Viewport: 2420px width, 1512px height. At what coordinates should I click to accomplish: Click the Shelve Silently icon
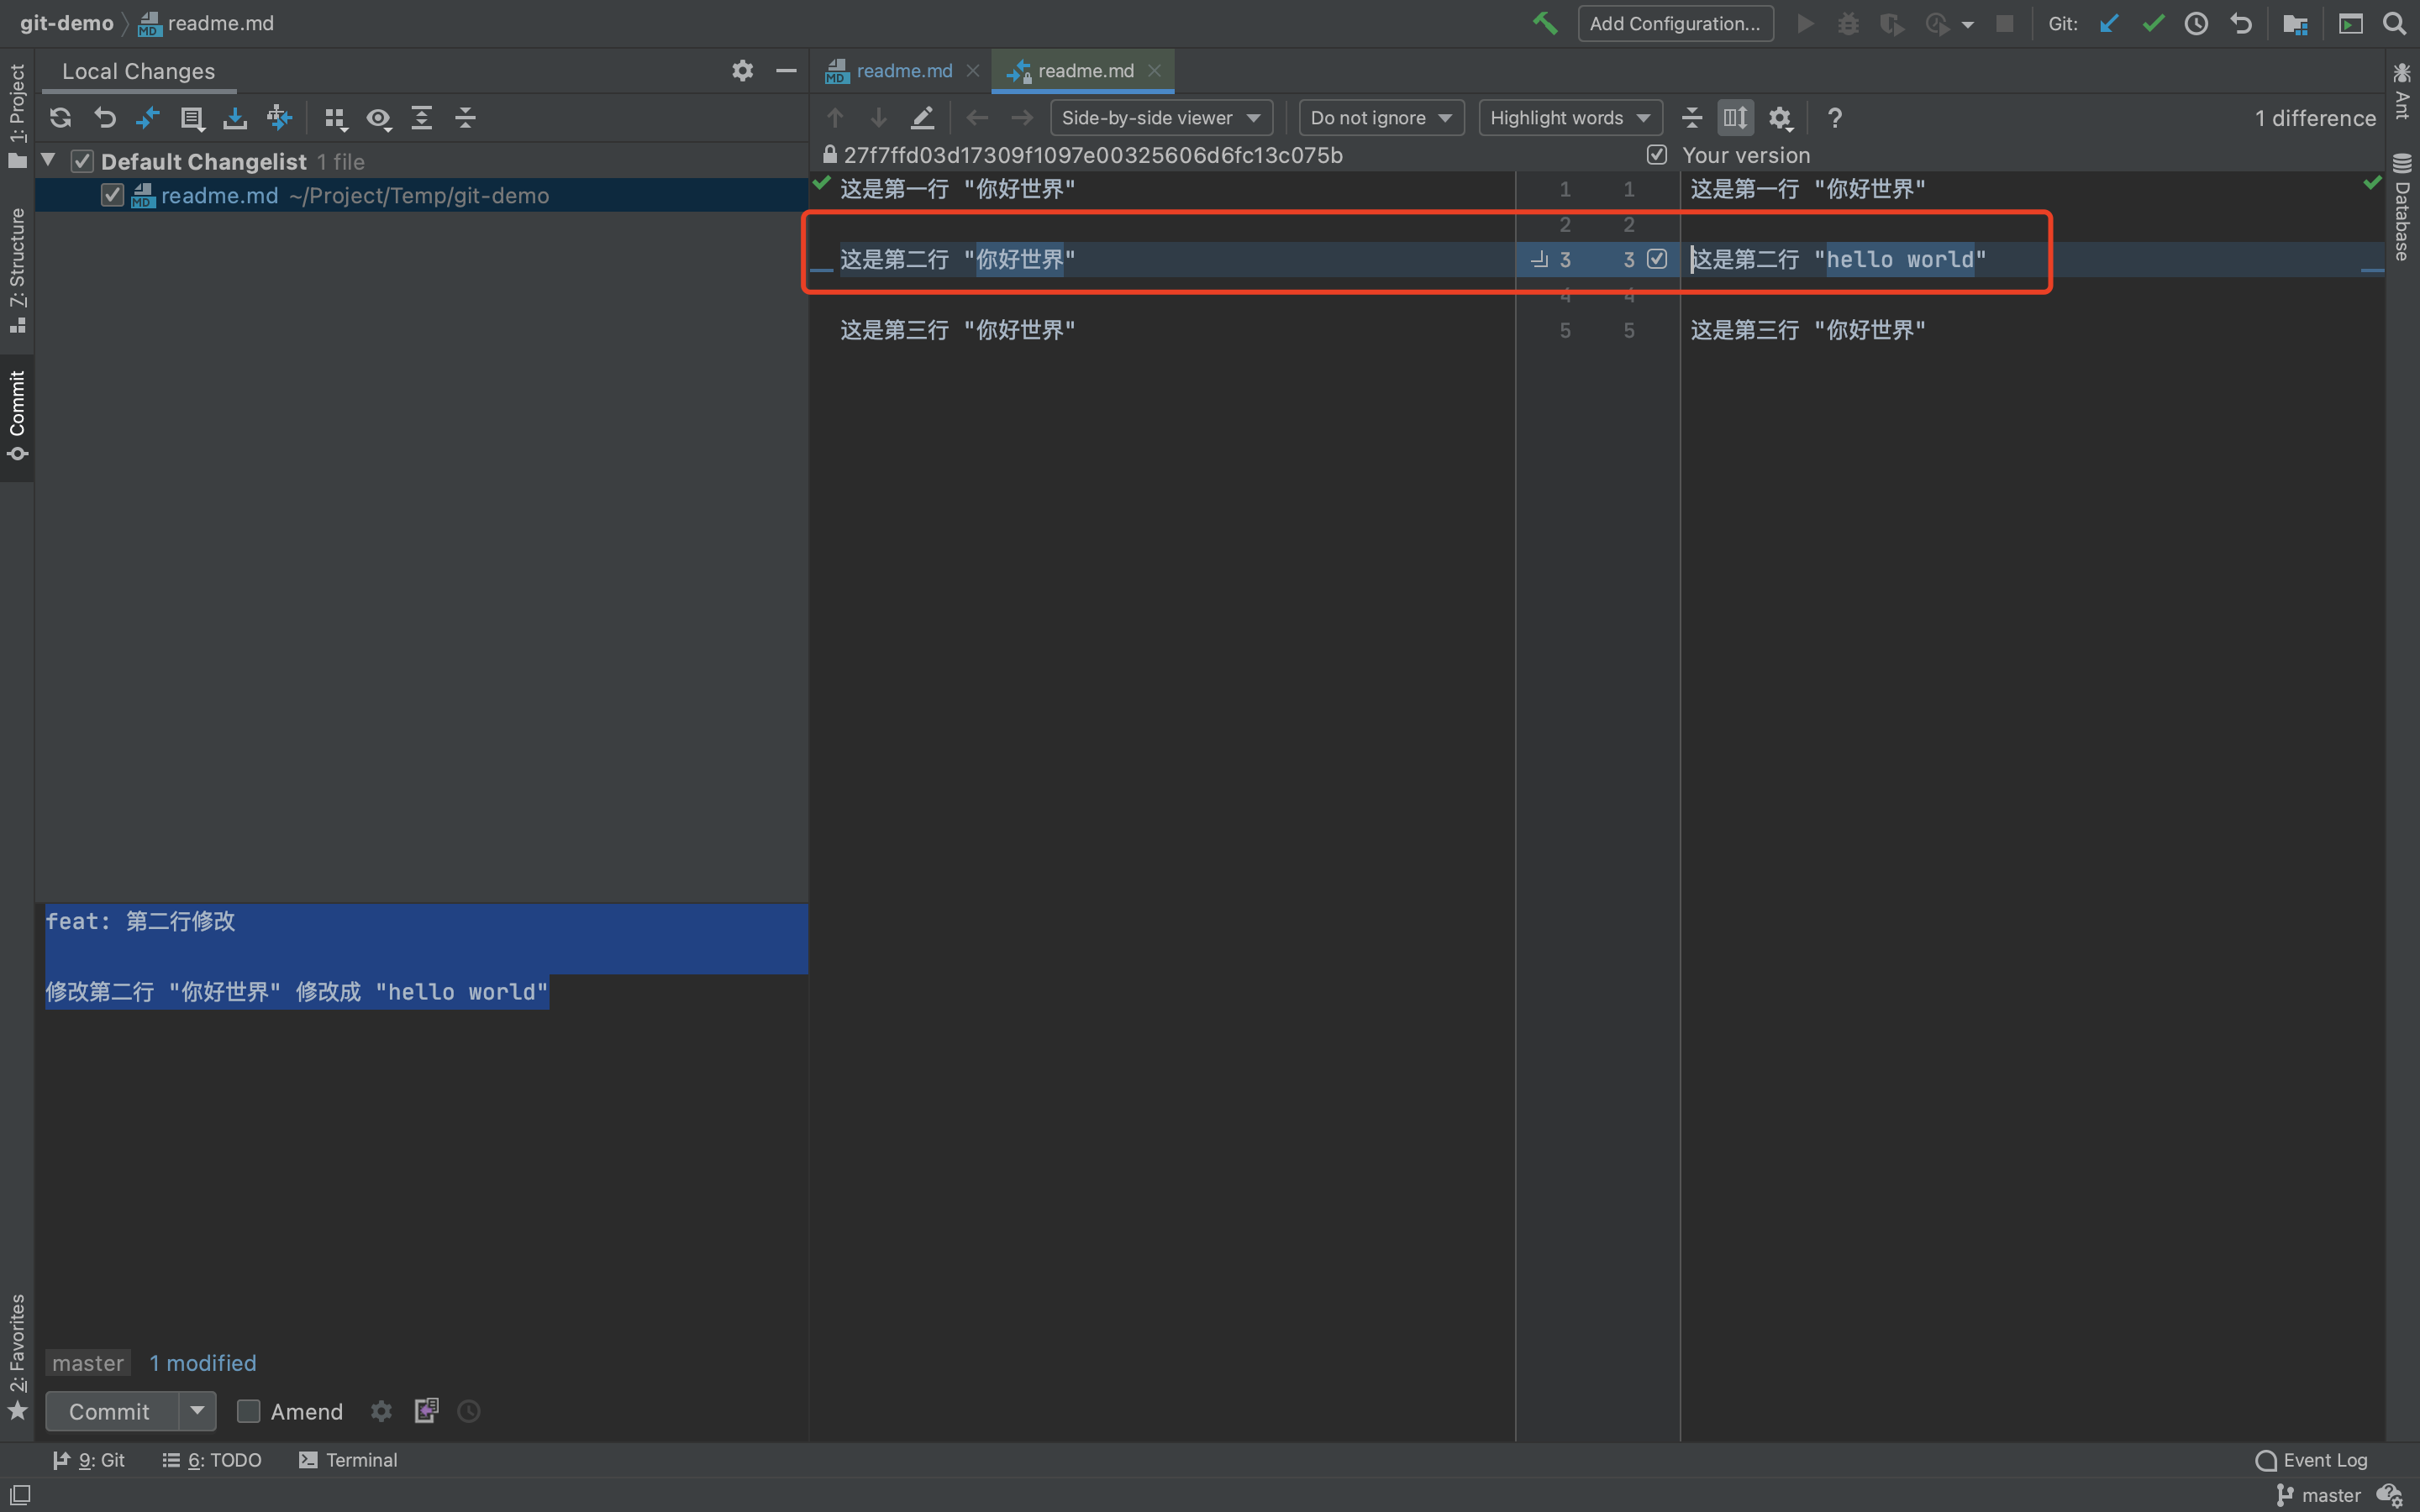tap(235, 118)
